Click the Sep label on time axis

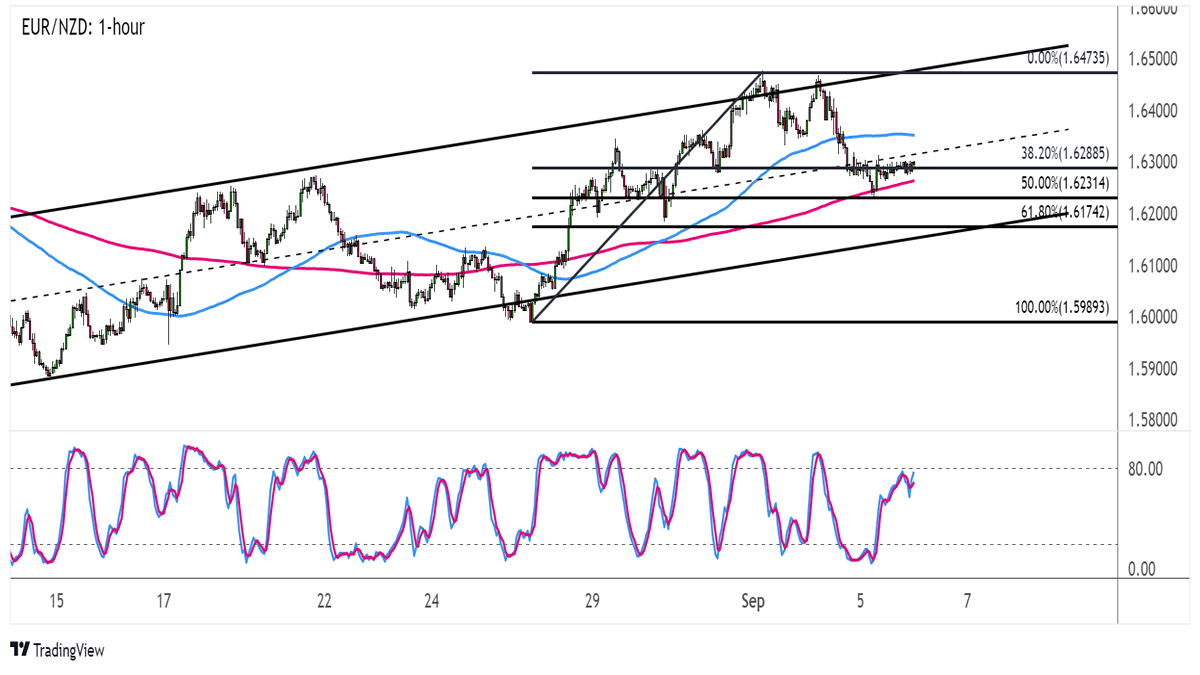(753, 601)
